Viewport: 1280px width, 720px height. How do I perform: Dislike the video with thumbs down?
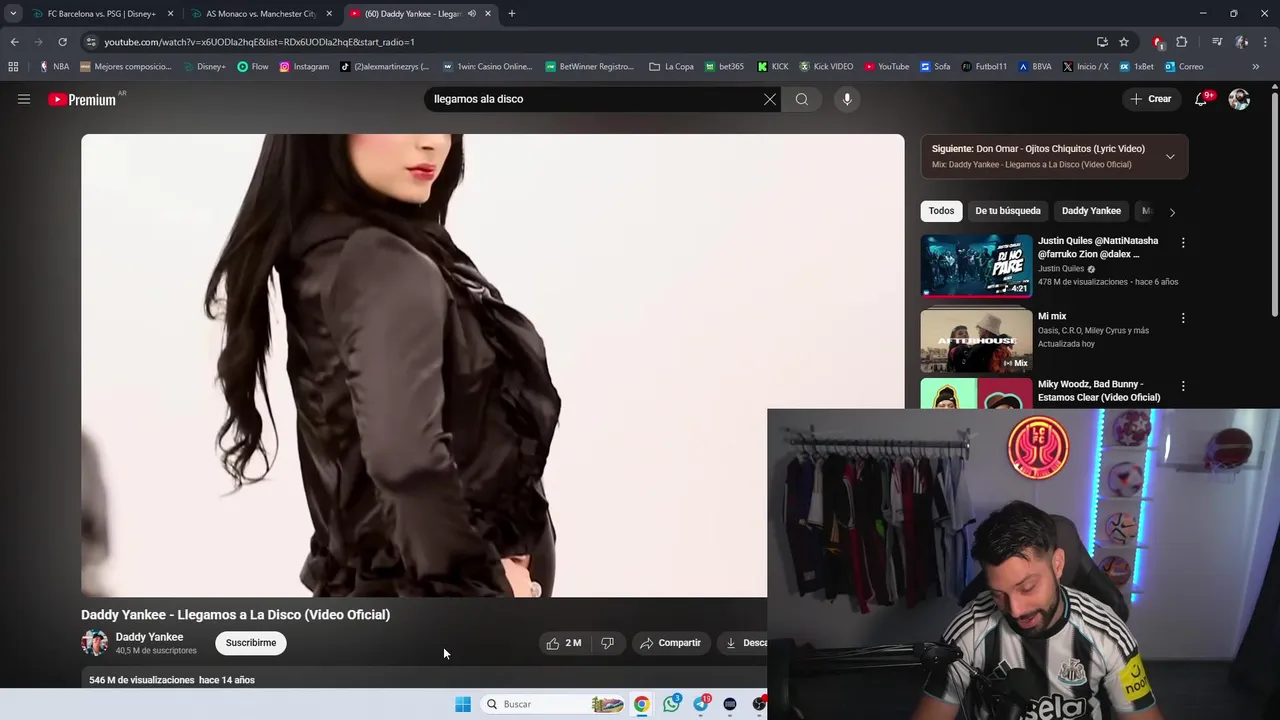click(x=607, y=643)
